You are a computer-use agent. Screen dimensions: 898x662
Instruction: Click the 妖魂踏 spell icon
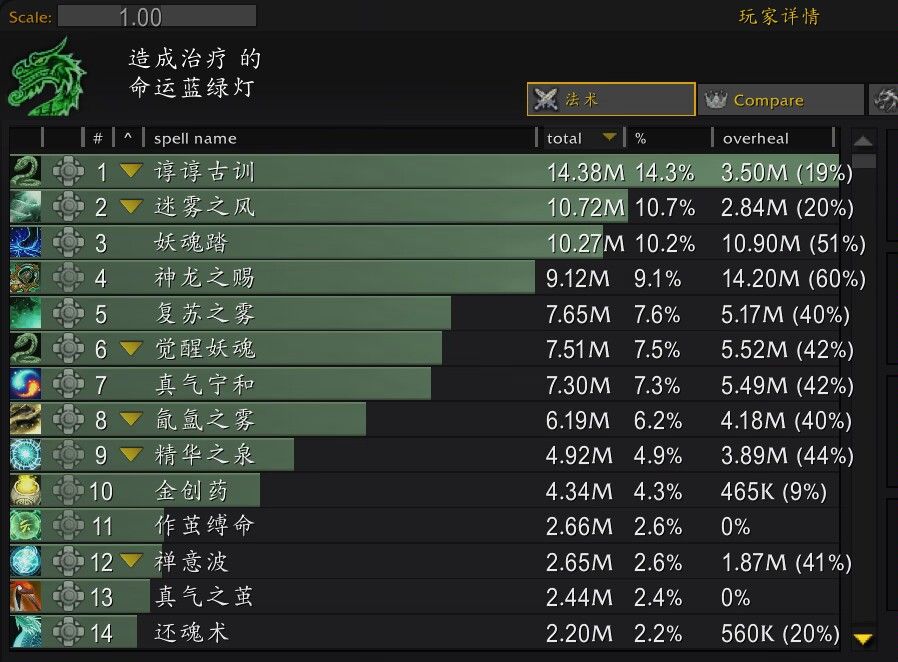[x=25, y=242]
